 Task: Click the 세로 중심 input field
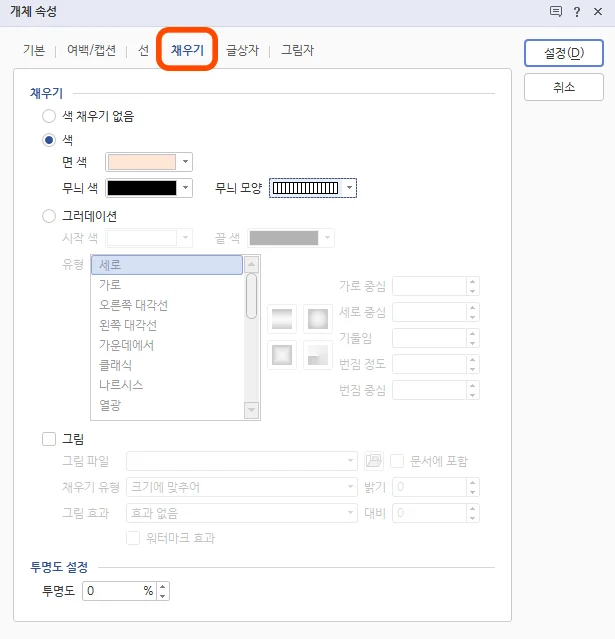(429, 312)
